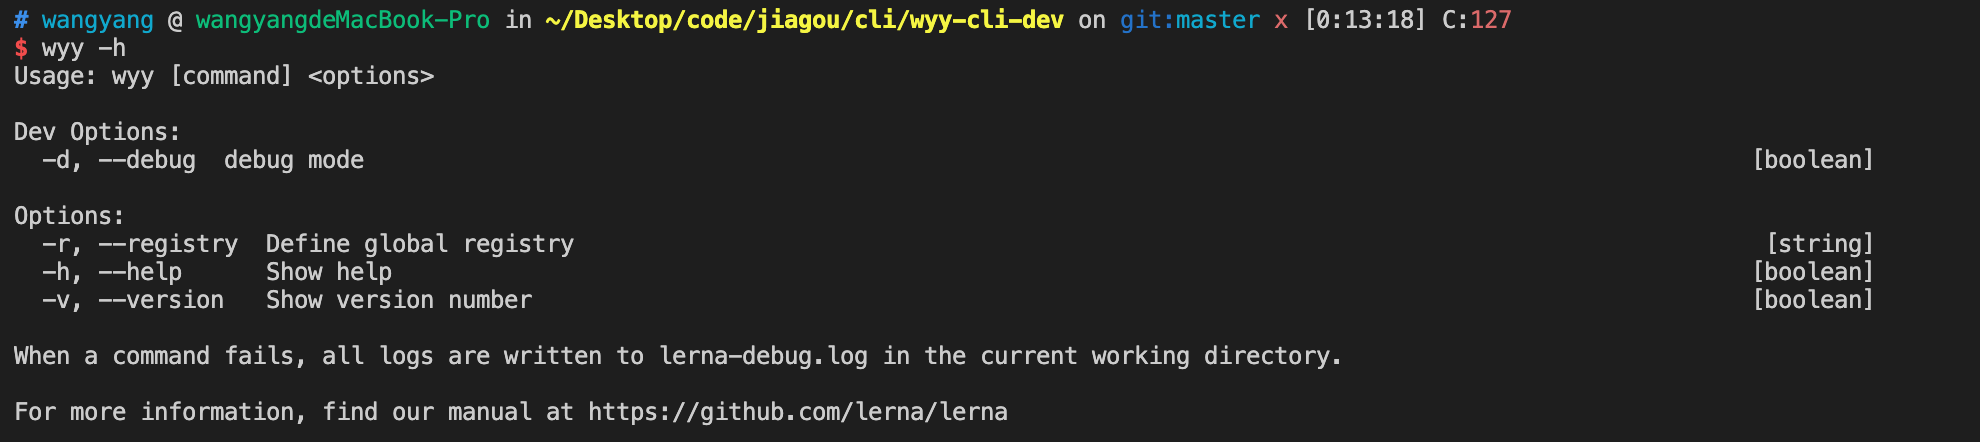Screen dimensions: 1980x442
Task: Click the Usage line text
Action: (224, 76)
